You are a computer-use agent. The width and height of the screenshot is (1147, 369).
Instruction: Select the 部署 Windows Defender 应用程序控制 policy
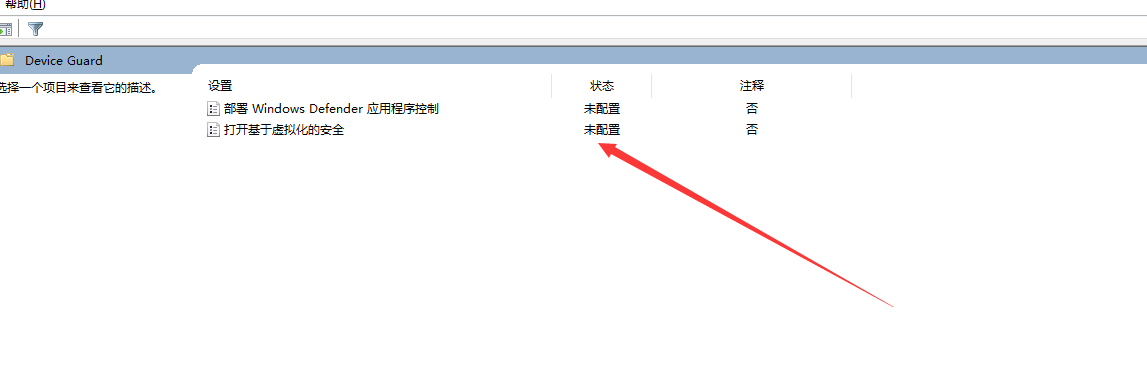tap(331, 109)
